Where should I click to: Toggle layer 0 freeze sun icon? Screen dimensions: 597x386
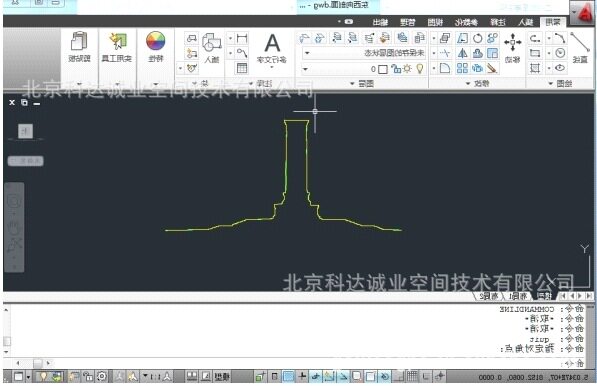(x=407, y=69)
